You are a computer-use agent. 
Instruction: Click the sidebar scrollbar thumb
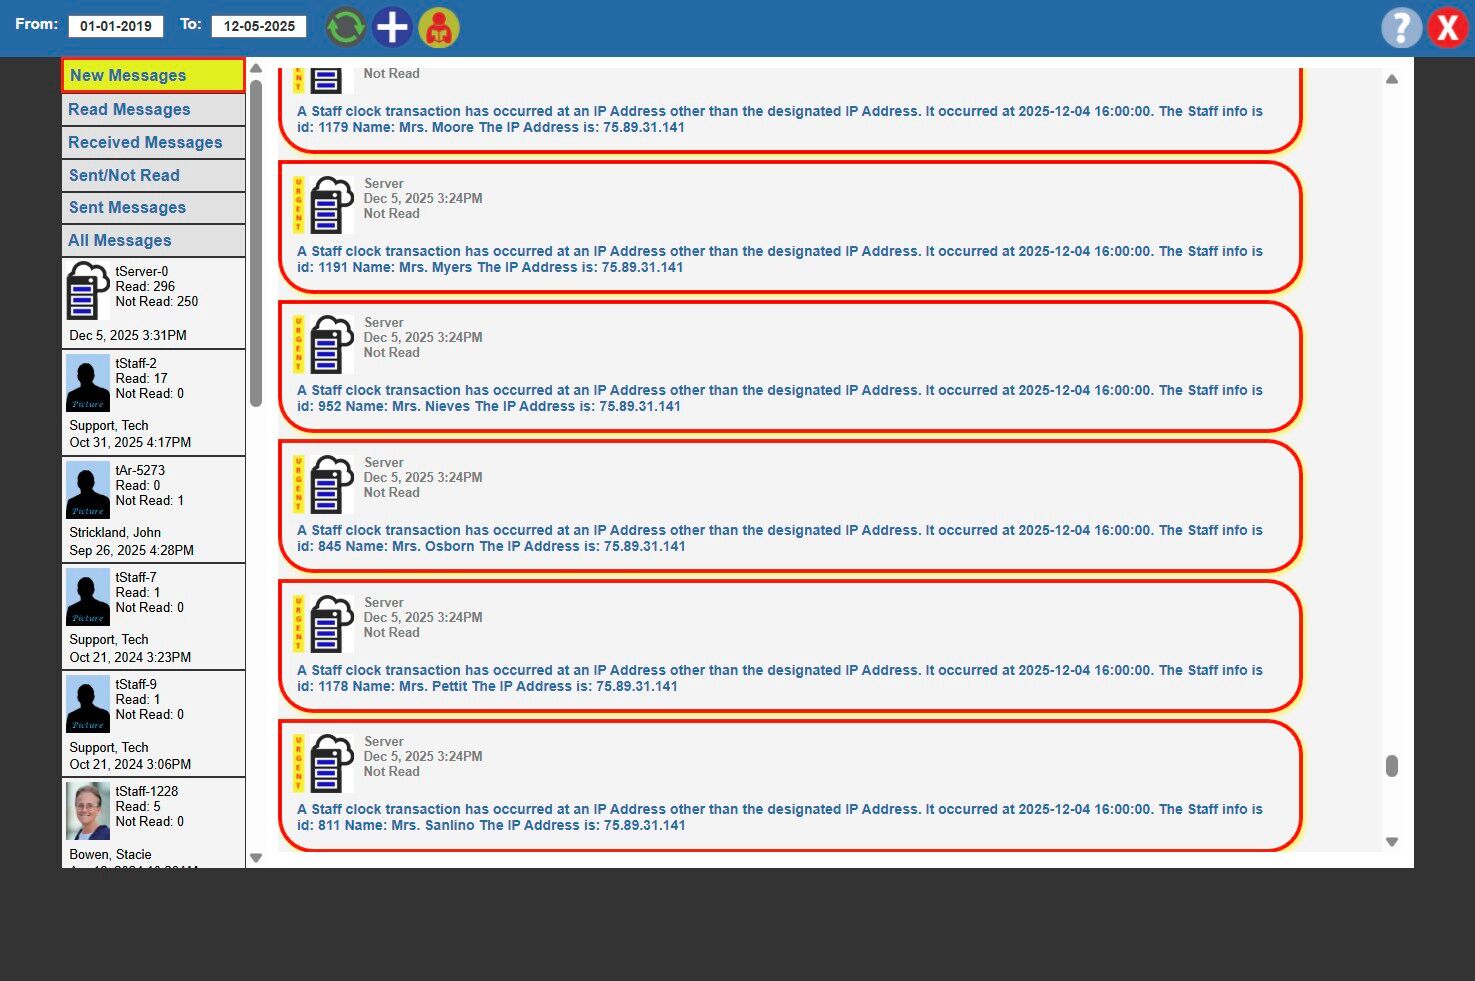256,243
